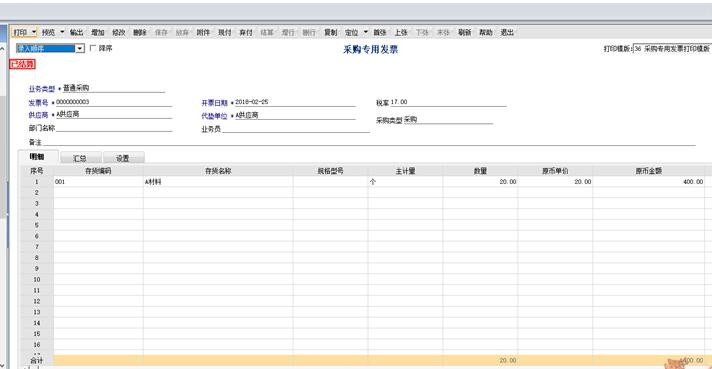This screenshot has height=369, width=712.
Task: Click 修改 (Modify) toolbar button
Action: [119, 32]
